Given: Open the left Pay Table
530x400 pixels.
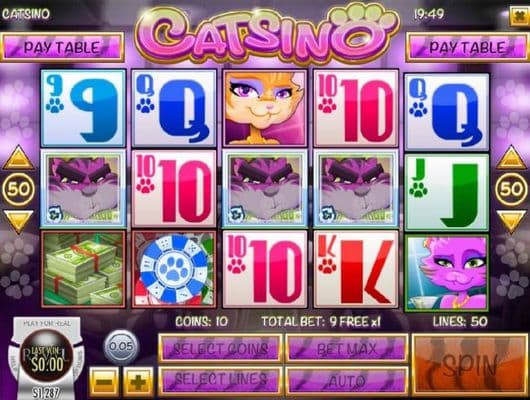Looking at the screenshot, I should pyautogui.click(x=62, y=47).
